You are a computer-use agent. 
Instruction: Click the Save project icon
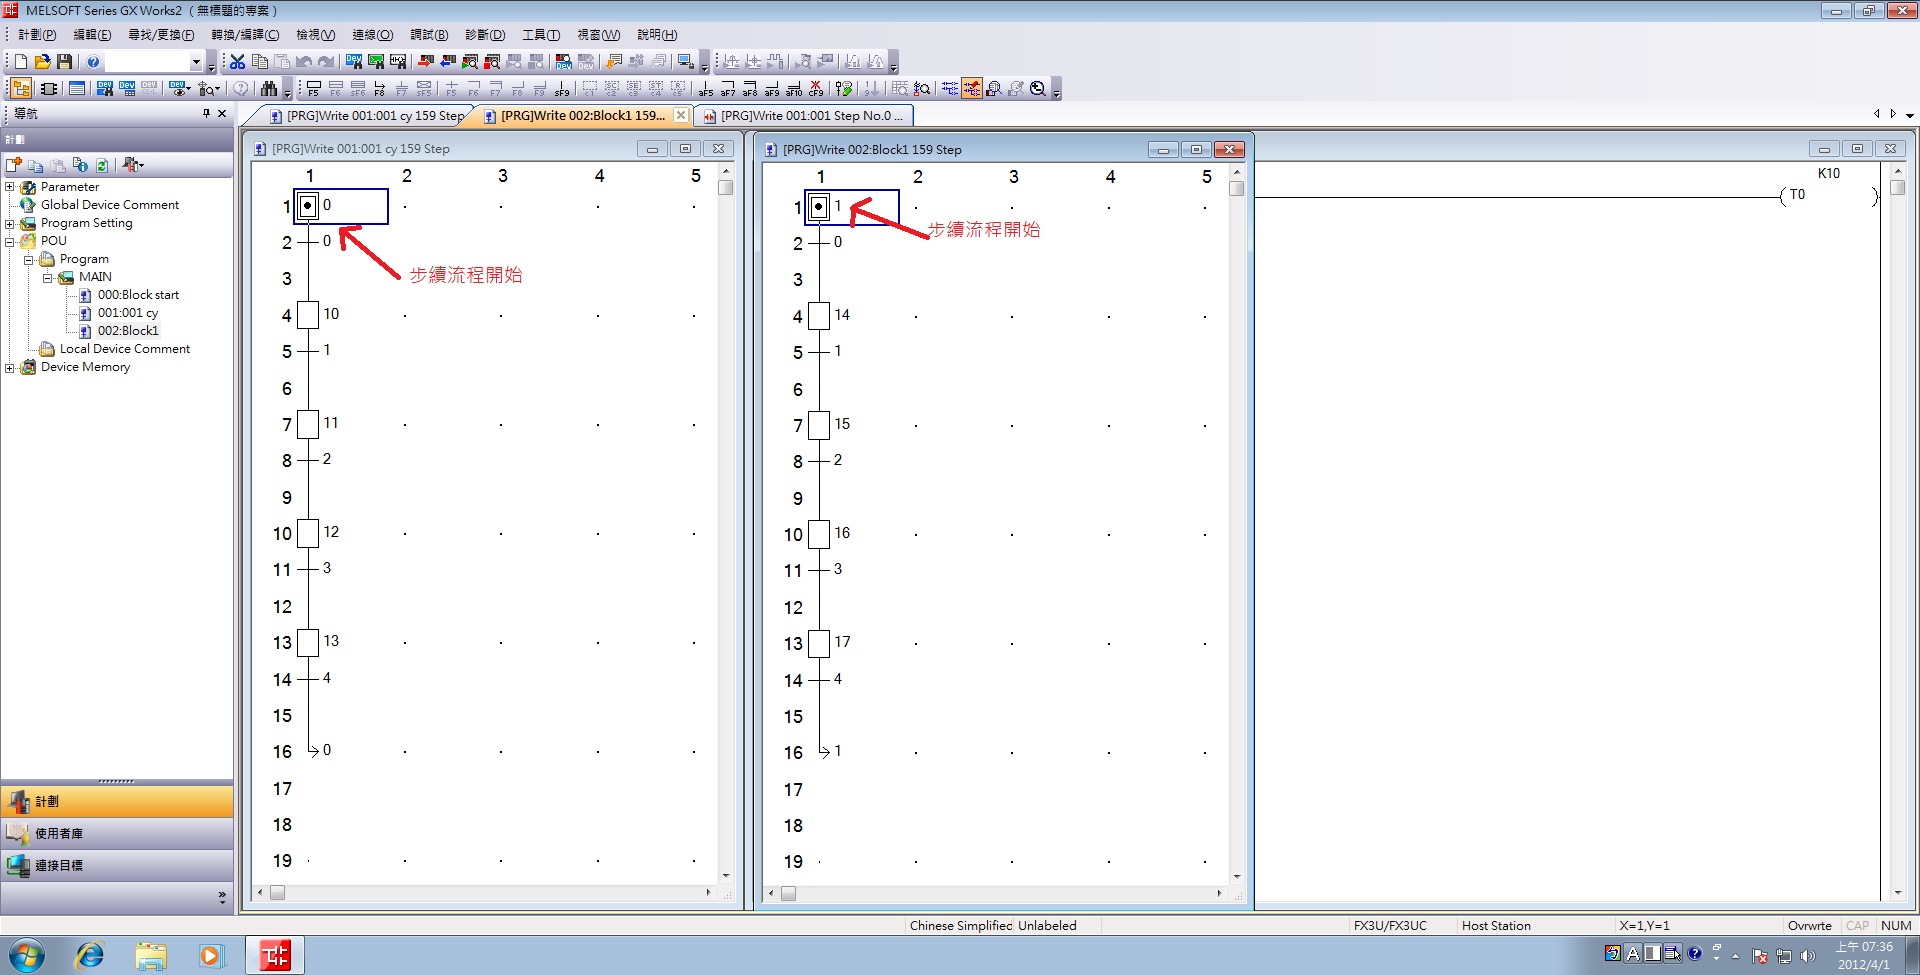[x=65, y=62]
